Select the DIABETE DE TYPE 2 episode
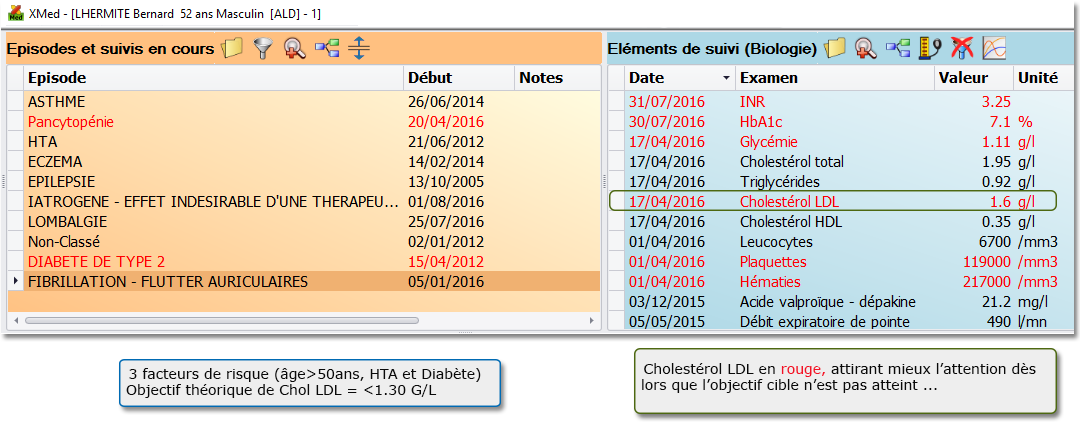This screenshot has width=1080, height=422. point(97,262)
